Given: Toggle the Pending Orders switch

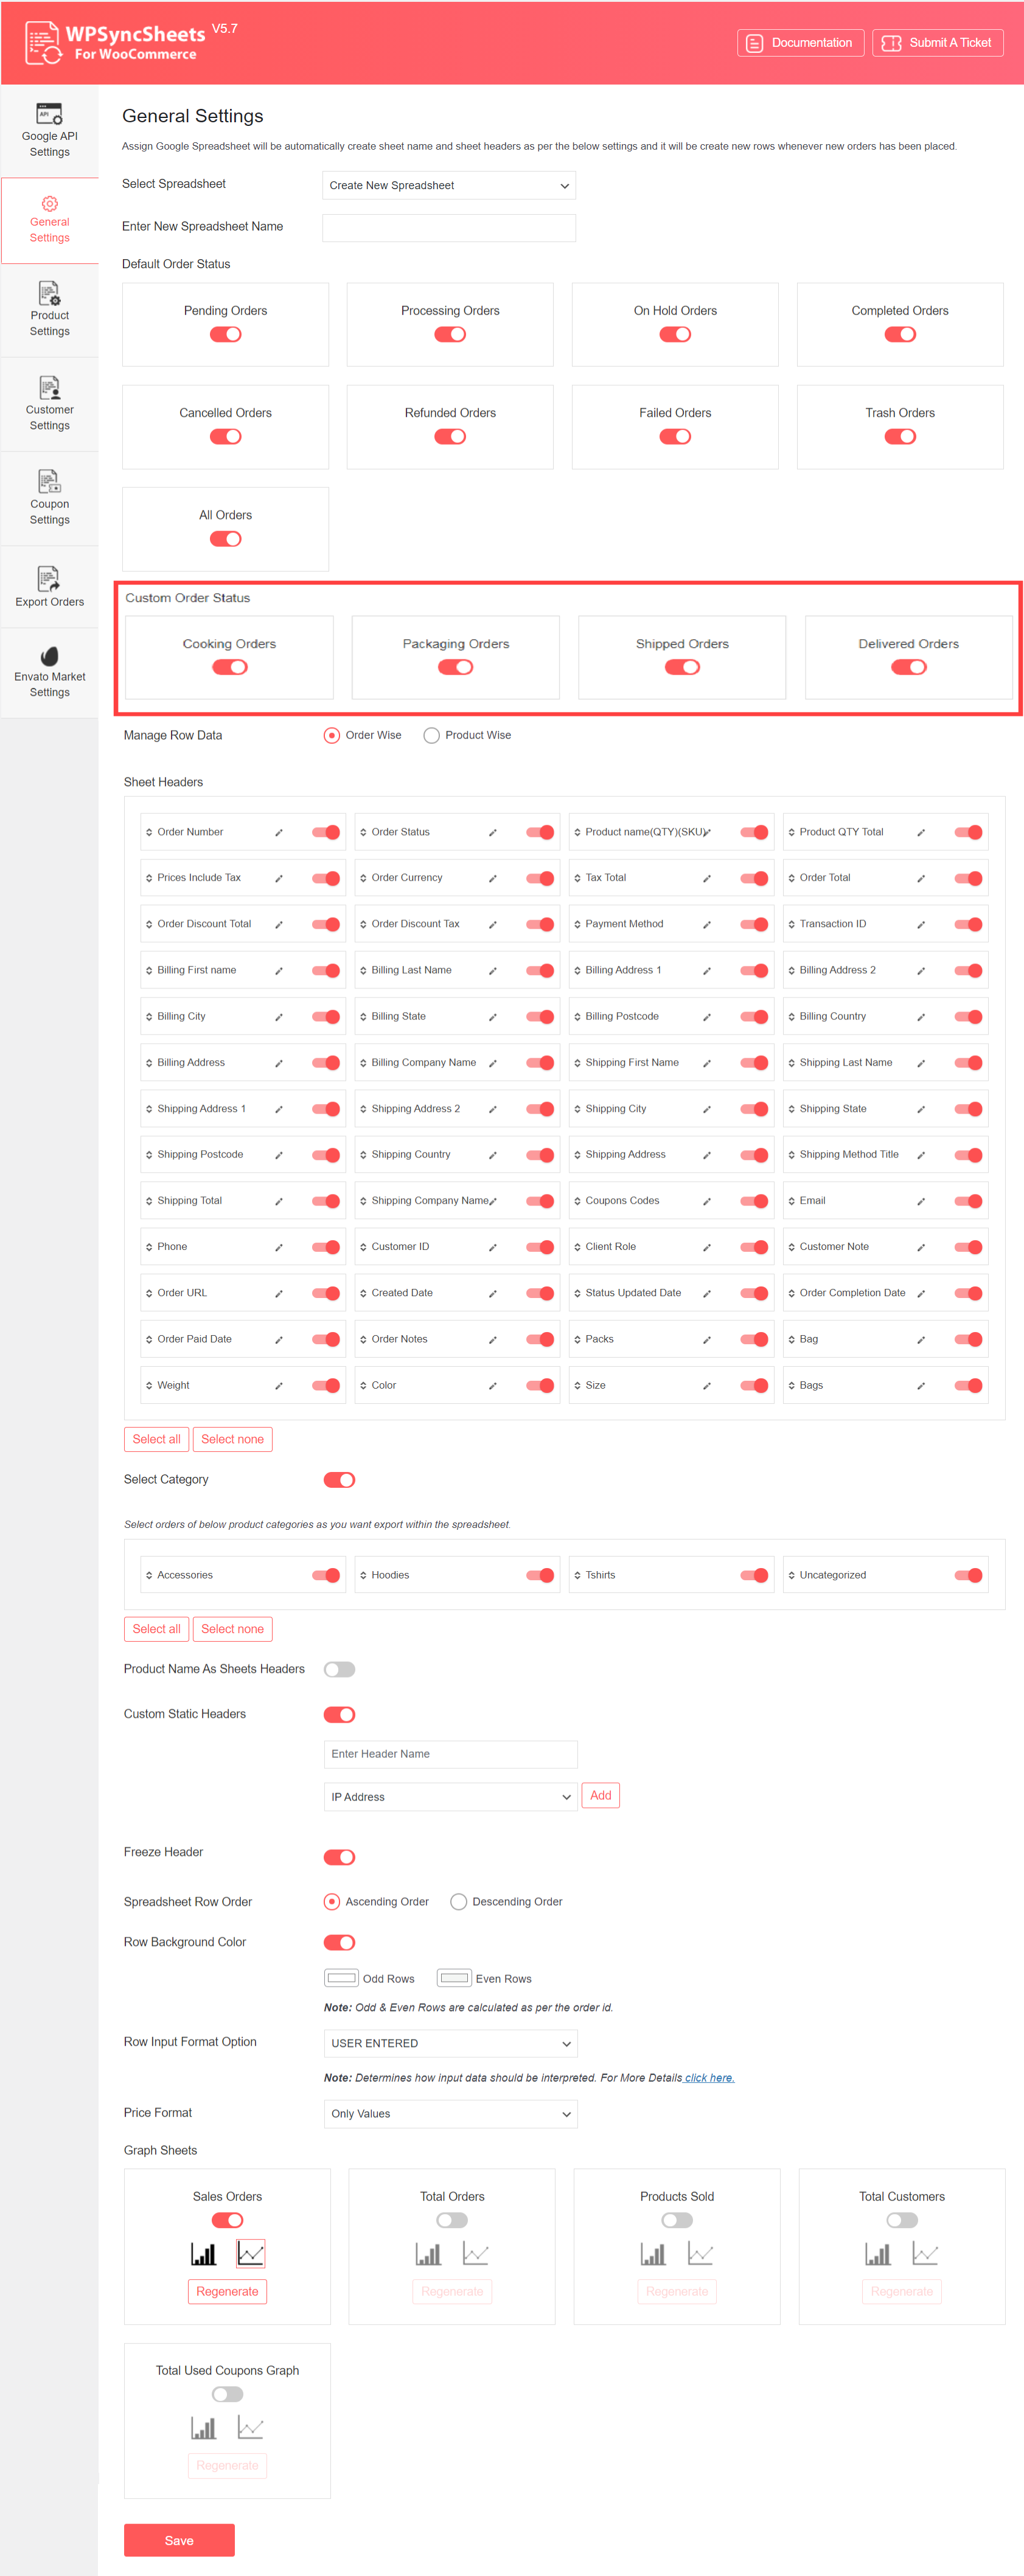Looking at the screenshot, I should (x=226, y=334).
